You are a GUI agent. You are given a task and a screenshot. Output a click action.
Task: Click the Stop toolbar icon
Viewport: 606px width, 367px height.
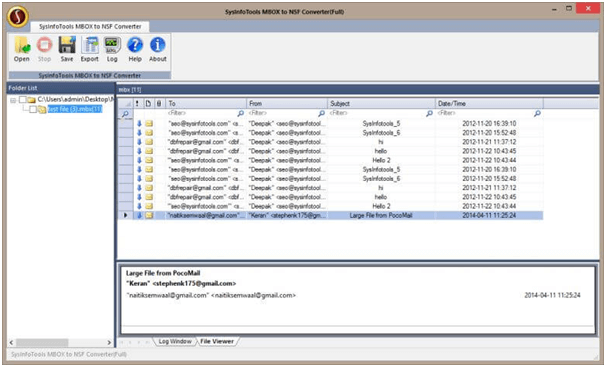point(44,49)
